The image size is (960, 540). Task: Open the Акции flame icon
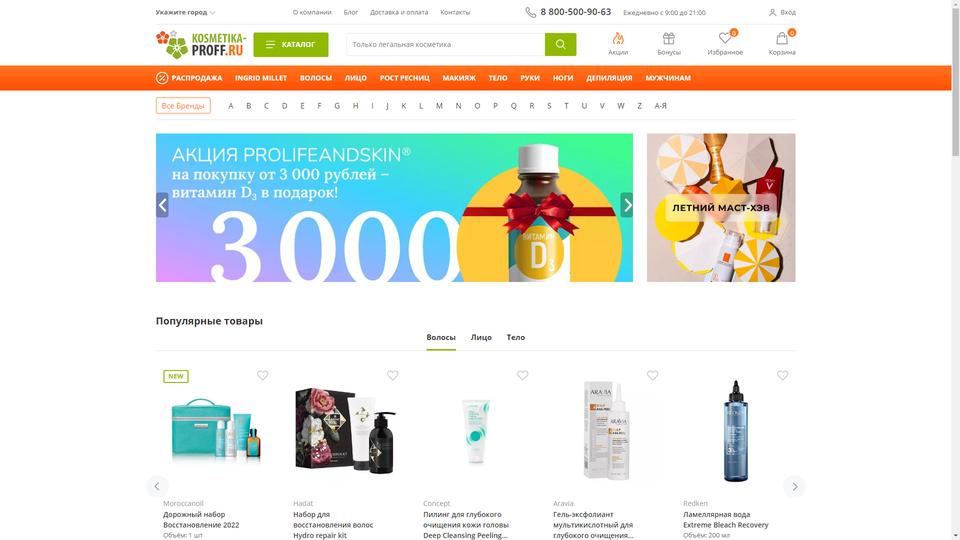[x=618, y=39]
